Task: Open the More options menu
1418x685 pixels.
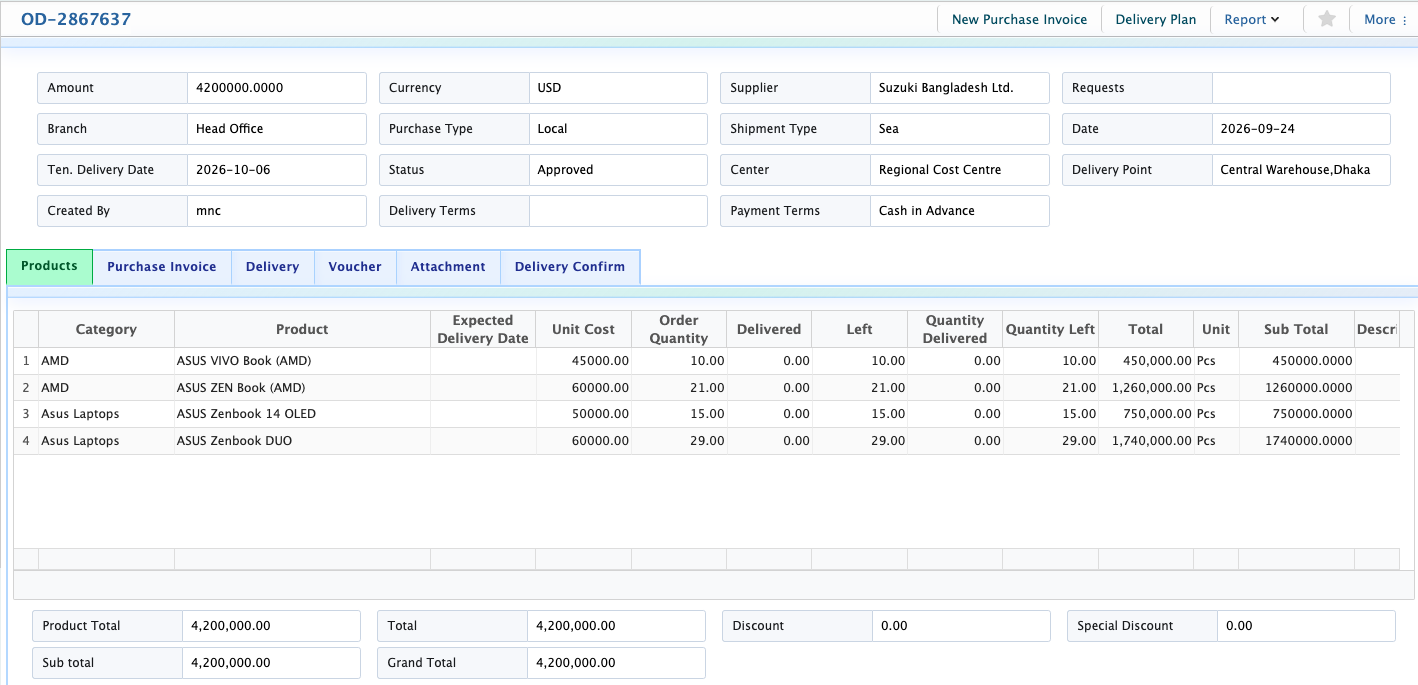Action: 1385,19
